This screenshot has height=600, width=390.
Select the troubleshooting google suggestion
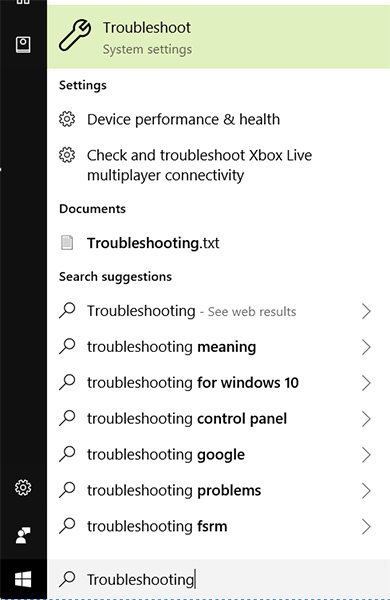pyautogui.click(x=219, y=455)
